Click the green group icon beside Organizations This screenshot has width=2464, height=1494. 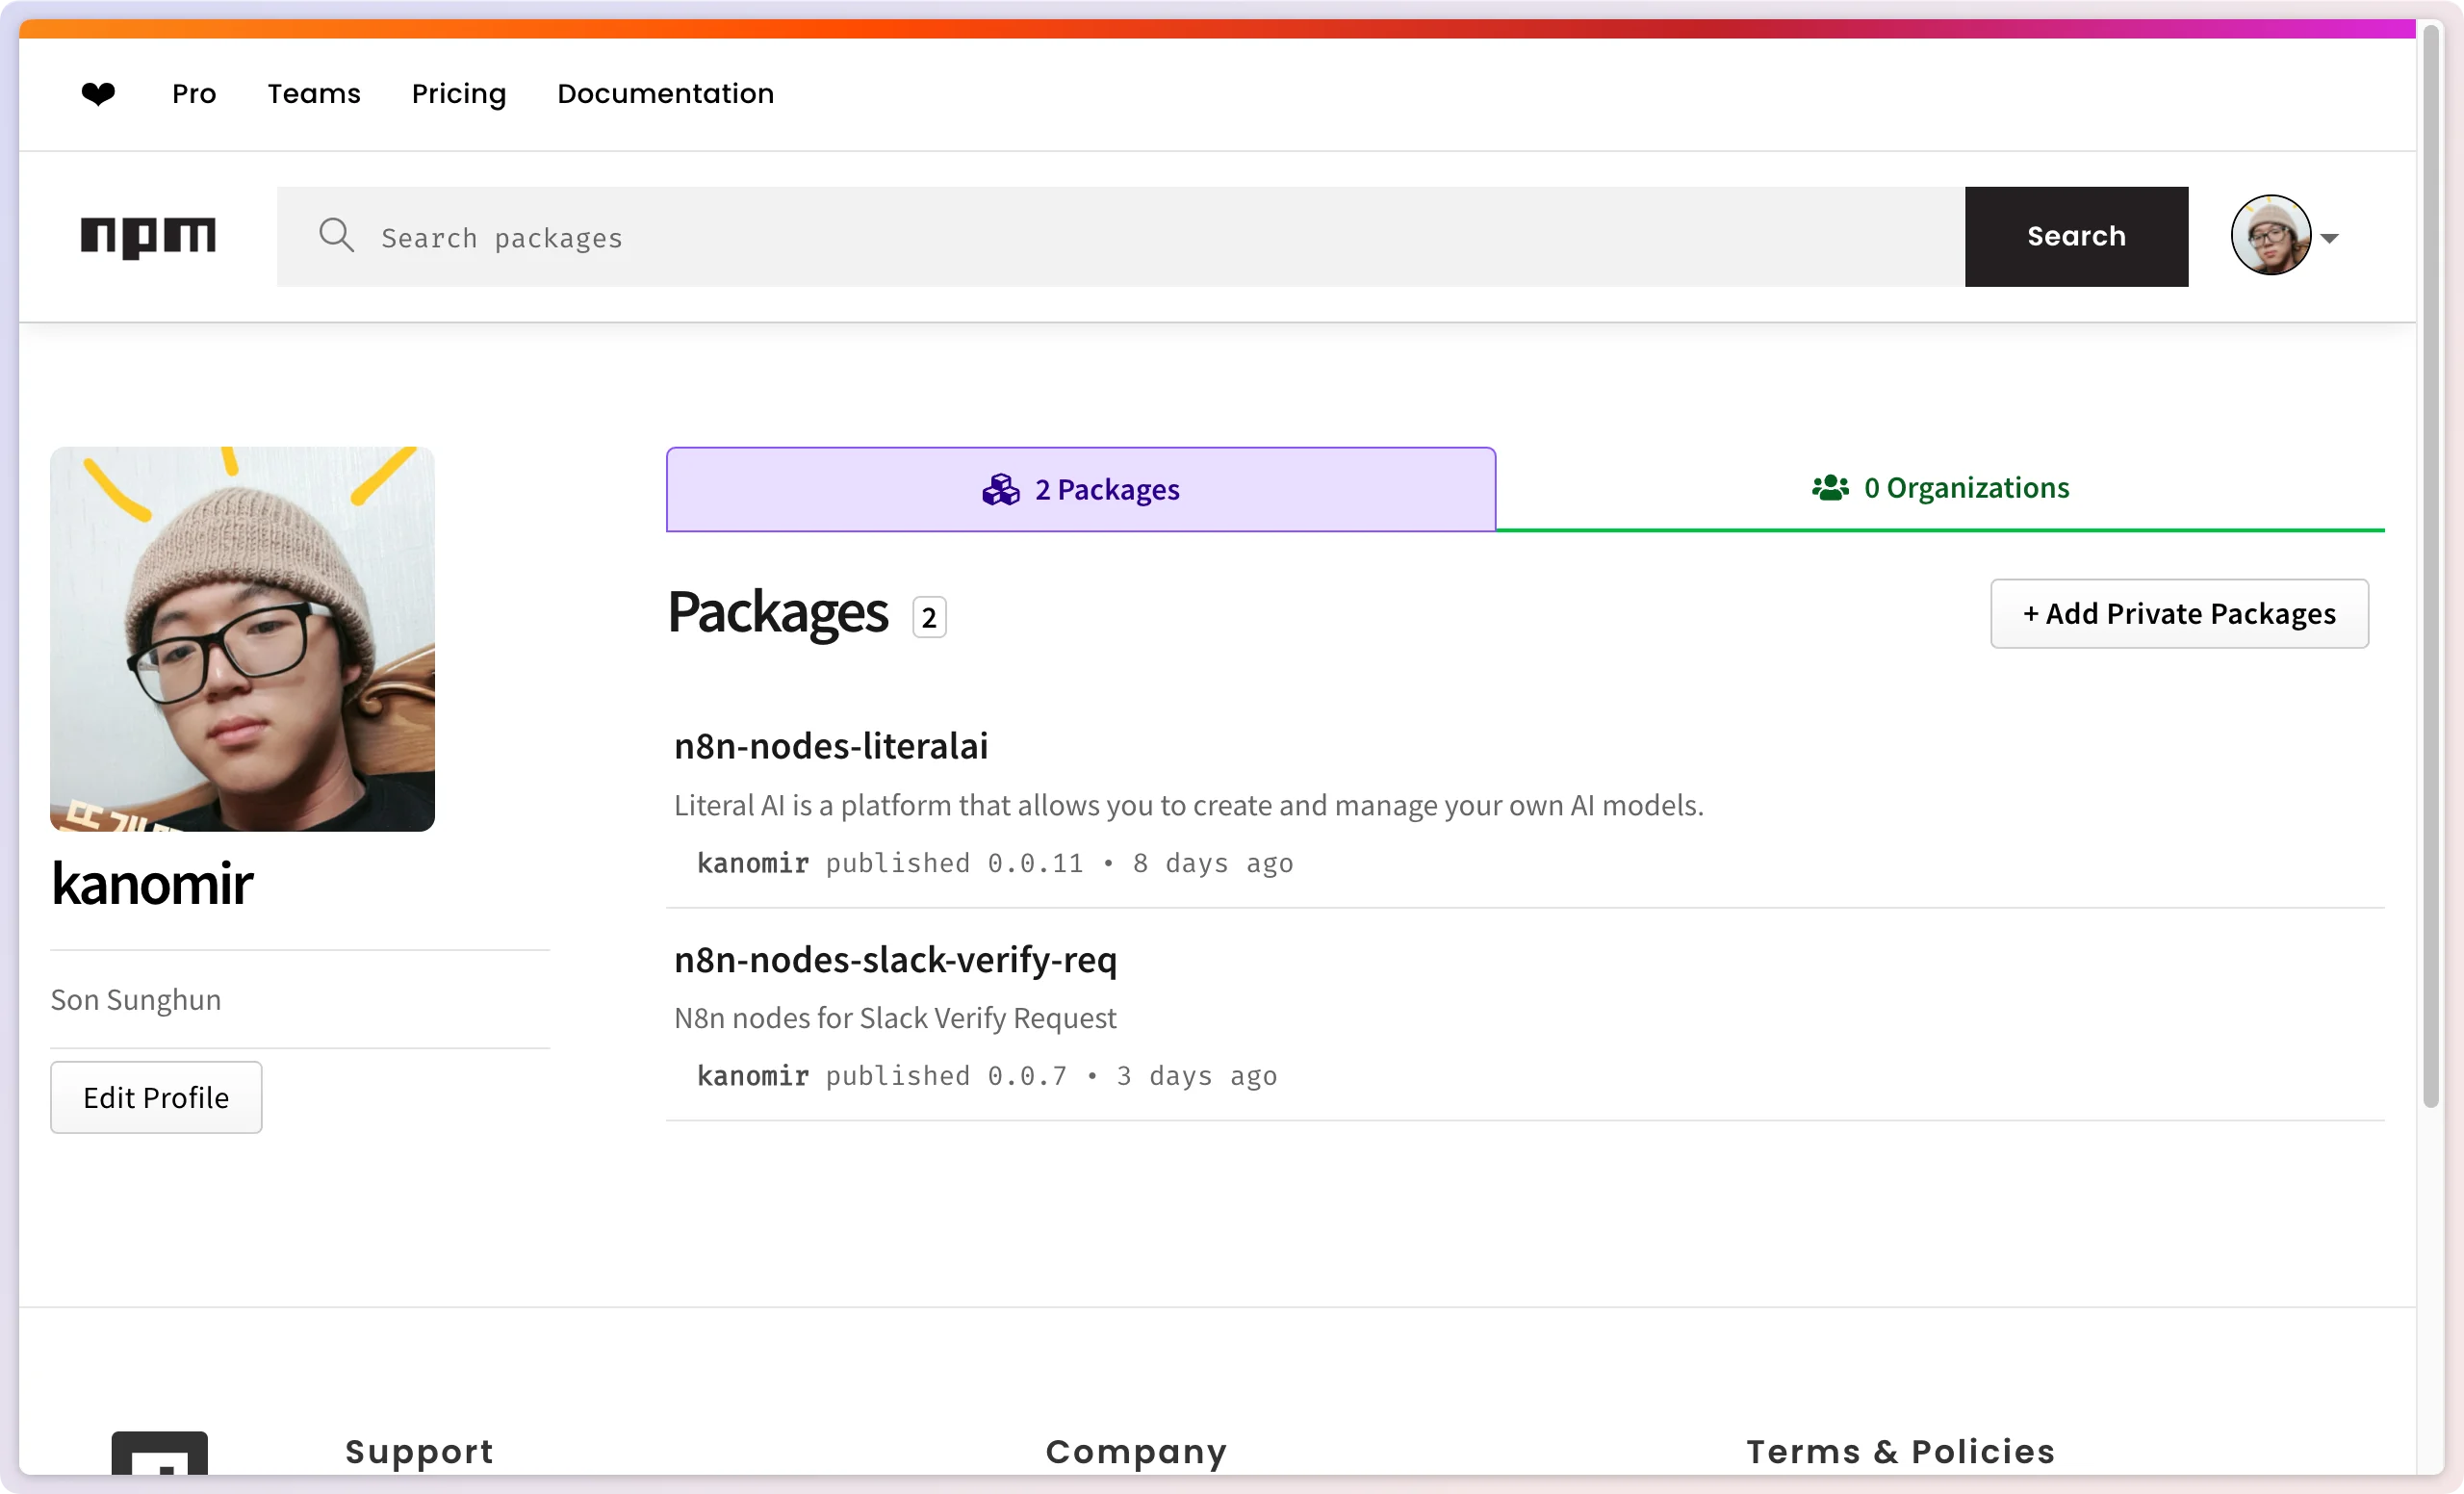1829,487
